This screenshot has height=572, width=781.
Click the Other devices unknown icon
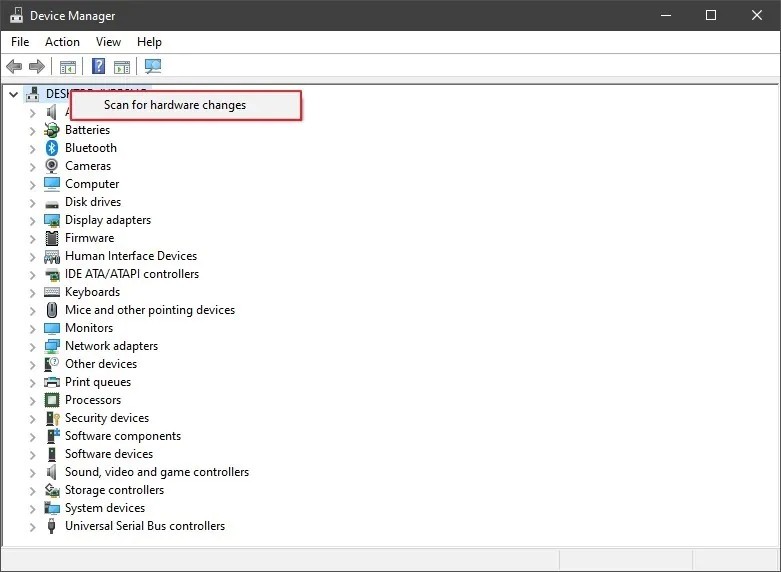52,364
